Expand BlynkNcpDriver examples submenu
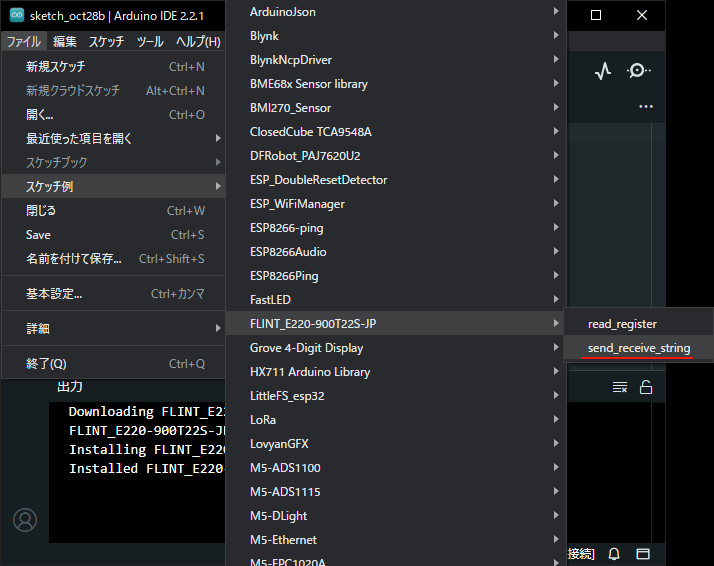The height and width of the screenshot is (566, 714). (396, 60)
